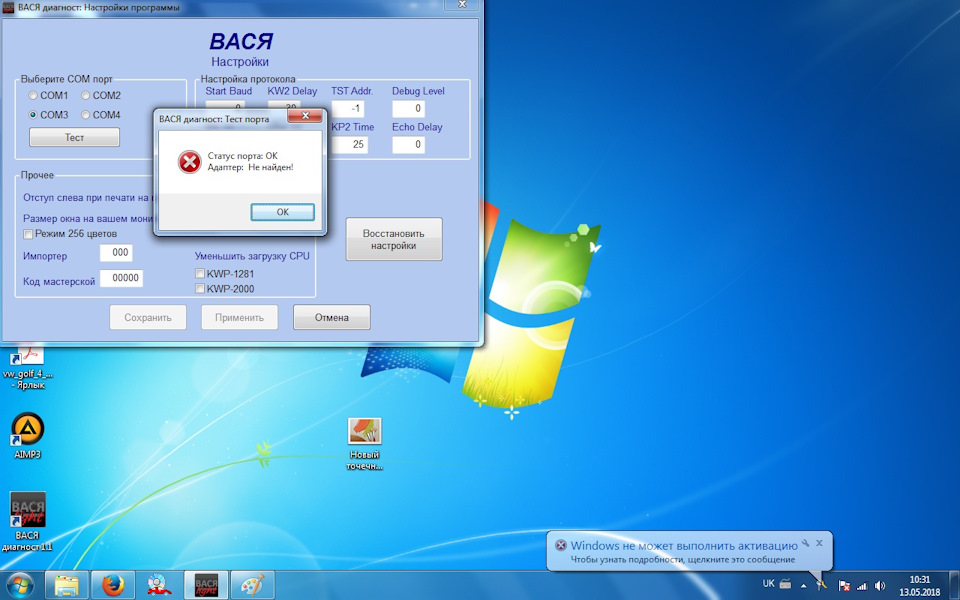The image size is (960, 600).
Task: Select COM1 port radio button
Action: pyautogui.click(x=33, y=96)
